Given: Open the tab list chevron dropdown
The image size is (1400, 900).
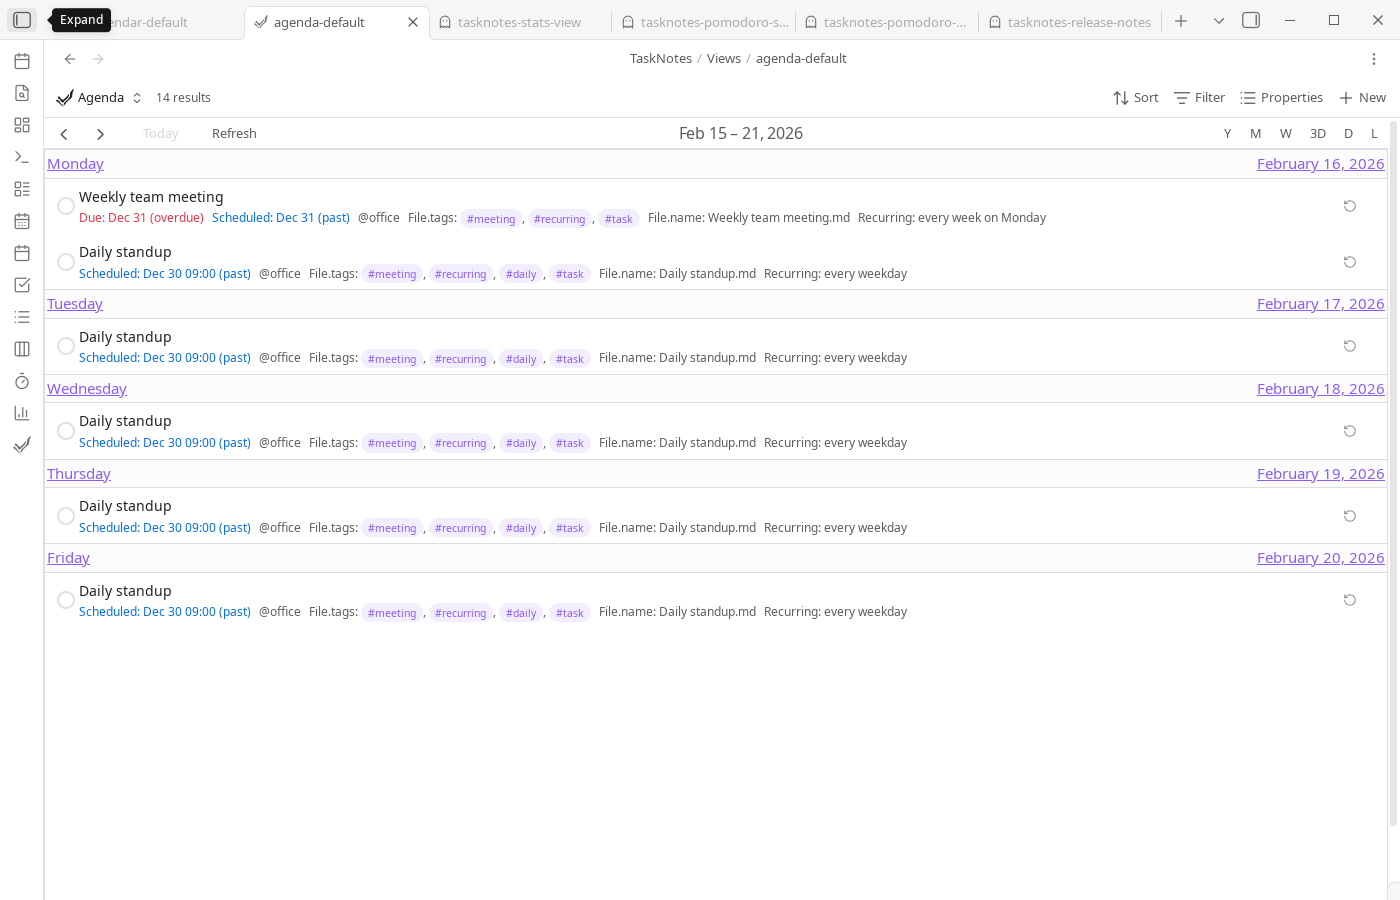Looking at the screenshot, I should click(1216, 20).
